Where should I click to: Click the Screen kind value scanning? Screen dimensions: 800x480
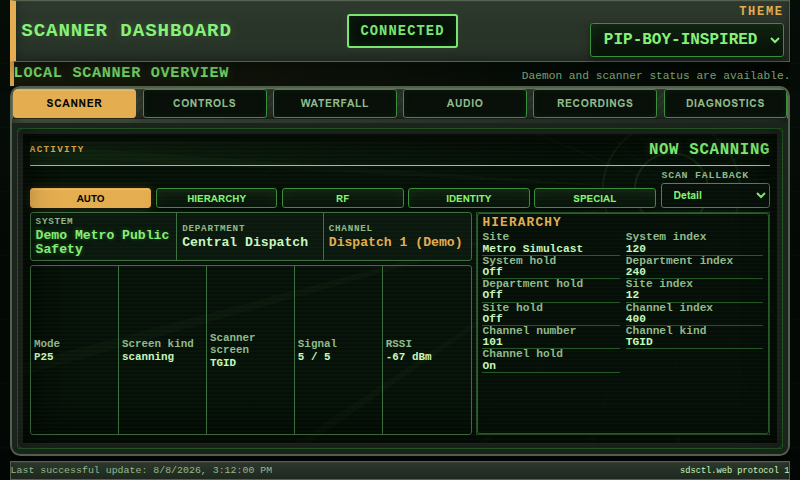[x=148, y=357]
